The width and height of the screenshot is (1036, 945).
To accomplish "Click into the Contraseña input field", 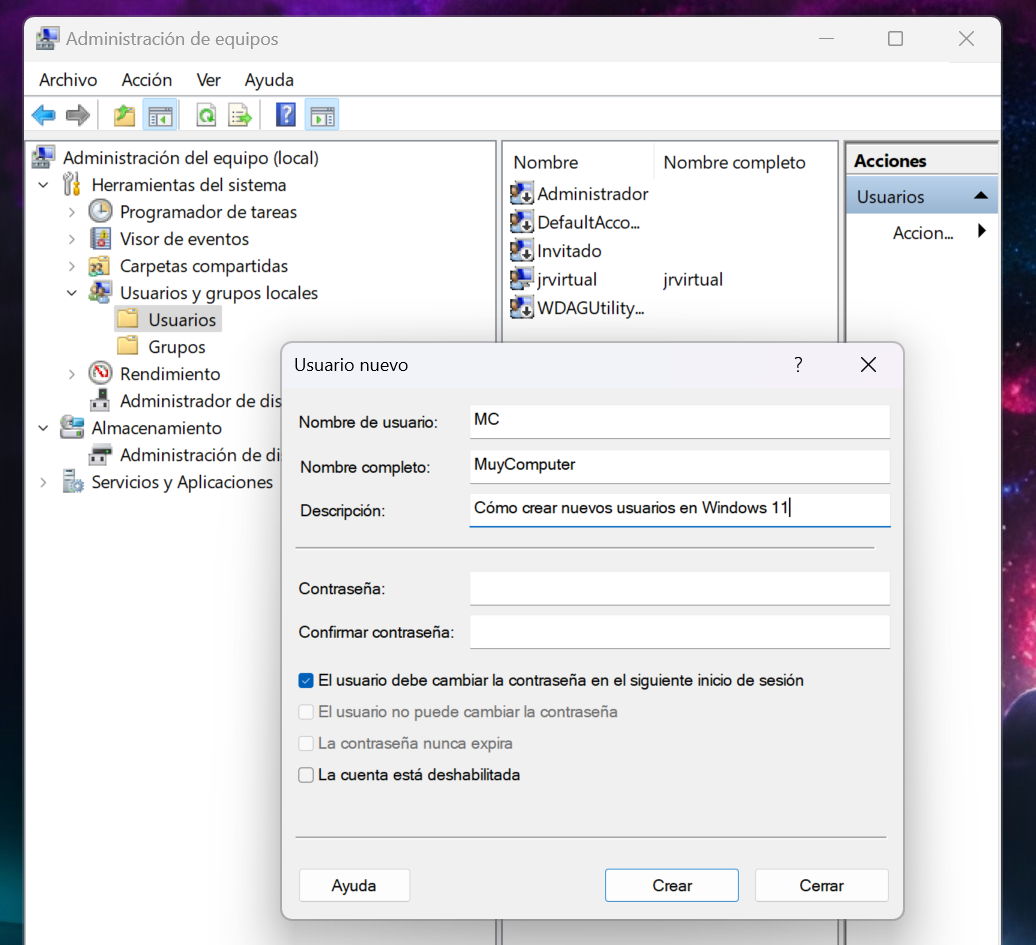I will [679, 589].
